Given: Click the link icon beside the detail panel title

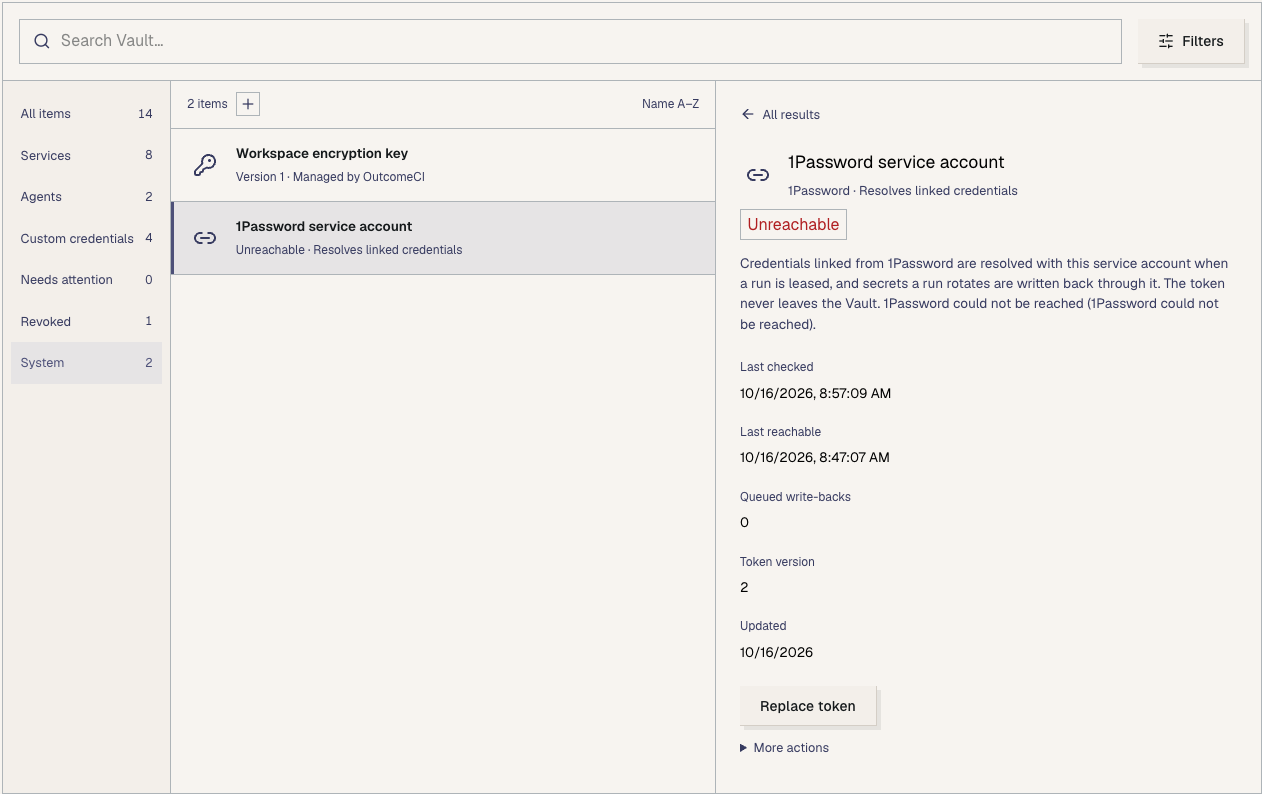Looking at the screenshot, I should [x=758, y=175].
